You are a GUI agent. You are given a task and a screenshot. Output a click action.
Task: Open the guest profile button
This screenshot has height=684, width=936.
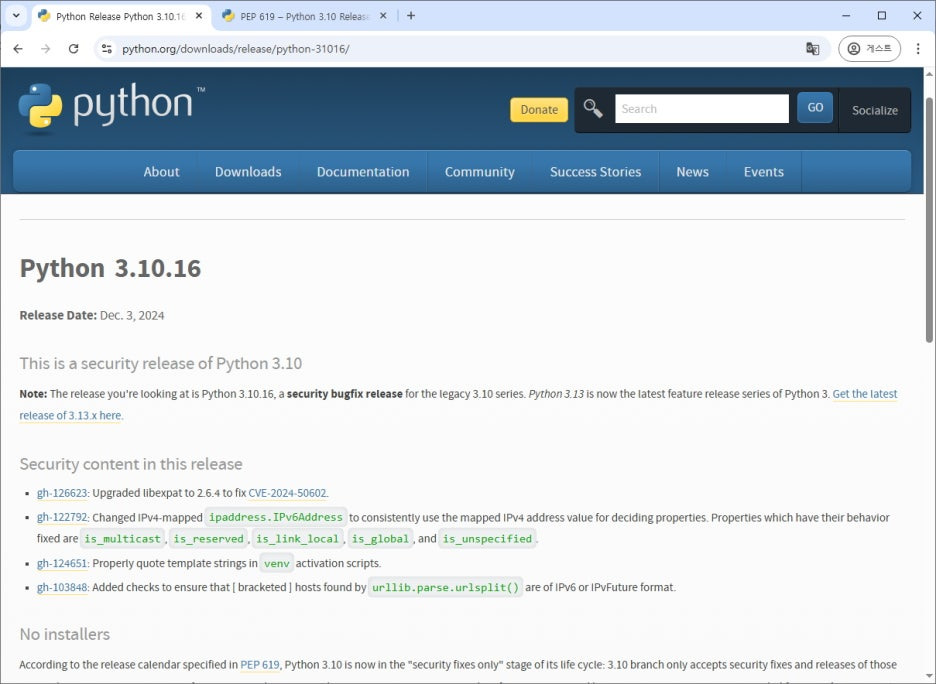click(869, 49)
